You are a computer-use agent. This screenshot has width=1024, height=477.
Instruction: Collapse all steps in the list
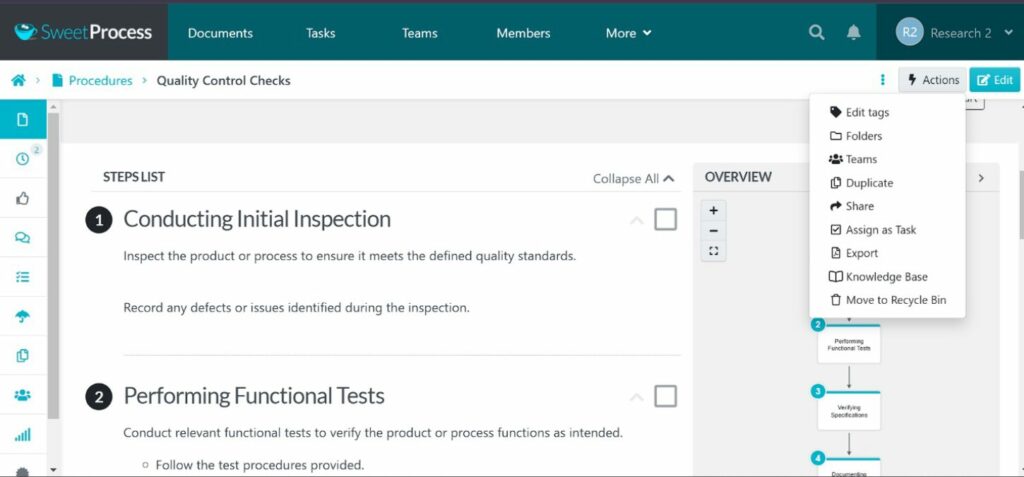[633, 179]
